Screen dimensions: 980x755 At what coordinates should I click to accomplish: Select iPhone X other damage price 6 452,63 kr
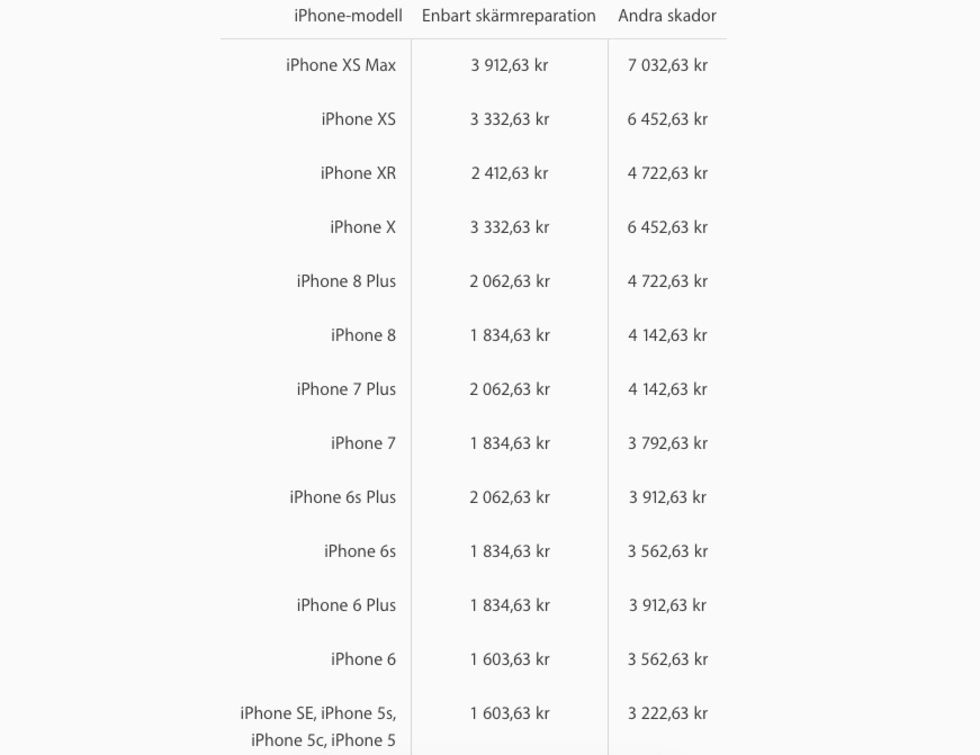coord(668,228)
